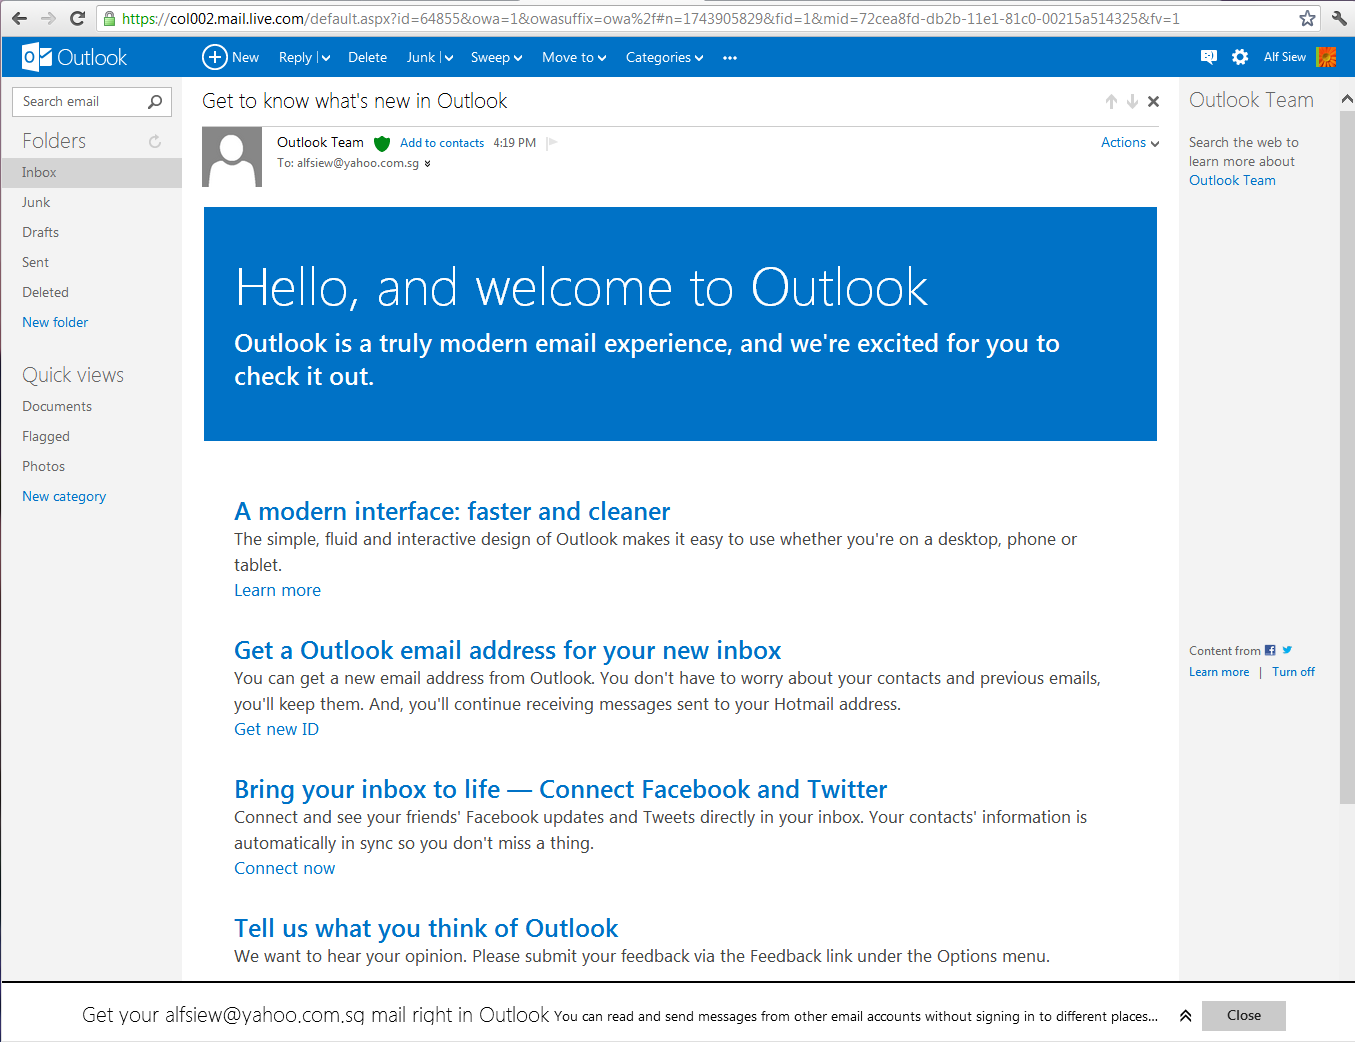Open the Categories dropdown
This screenshot has width=1355, height=1042.
(x=665, y=58)
